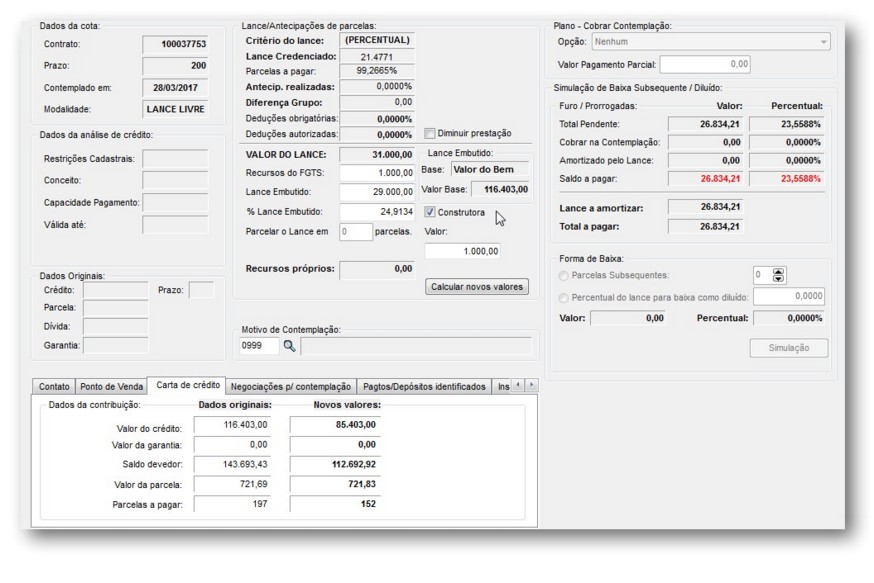874x583 pixels.
Task: Click the Simulação button
Action: [789, 348]
